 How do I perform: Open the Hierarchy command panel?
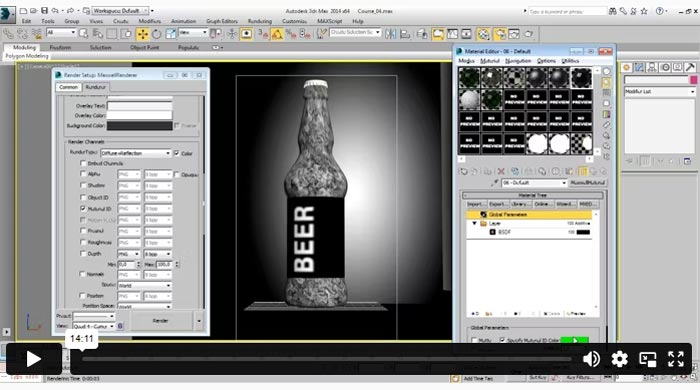[x=652, y=67]
